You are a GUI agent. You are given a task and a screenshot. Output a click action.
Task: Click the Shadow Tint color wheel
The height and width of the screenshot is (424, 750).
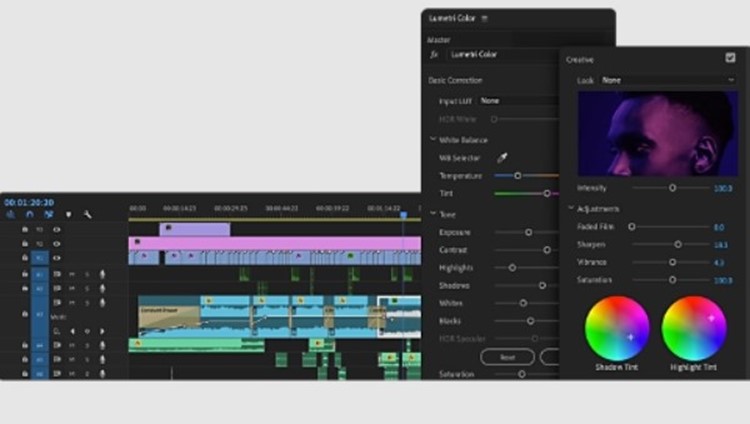617,328
